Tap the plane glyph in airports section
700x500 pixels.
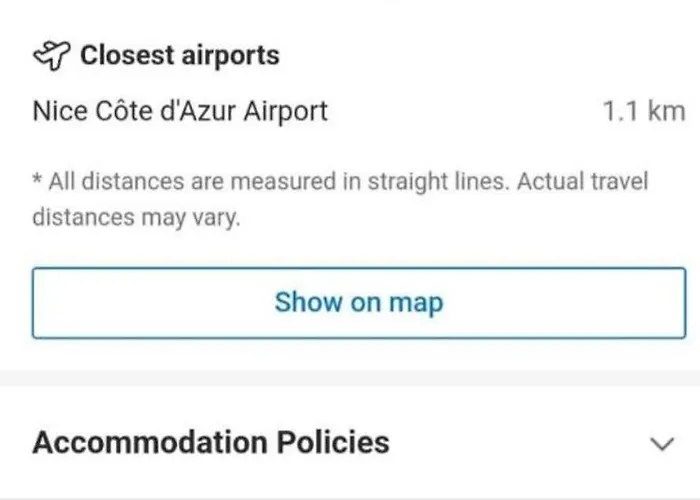52,55
